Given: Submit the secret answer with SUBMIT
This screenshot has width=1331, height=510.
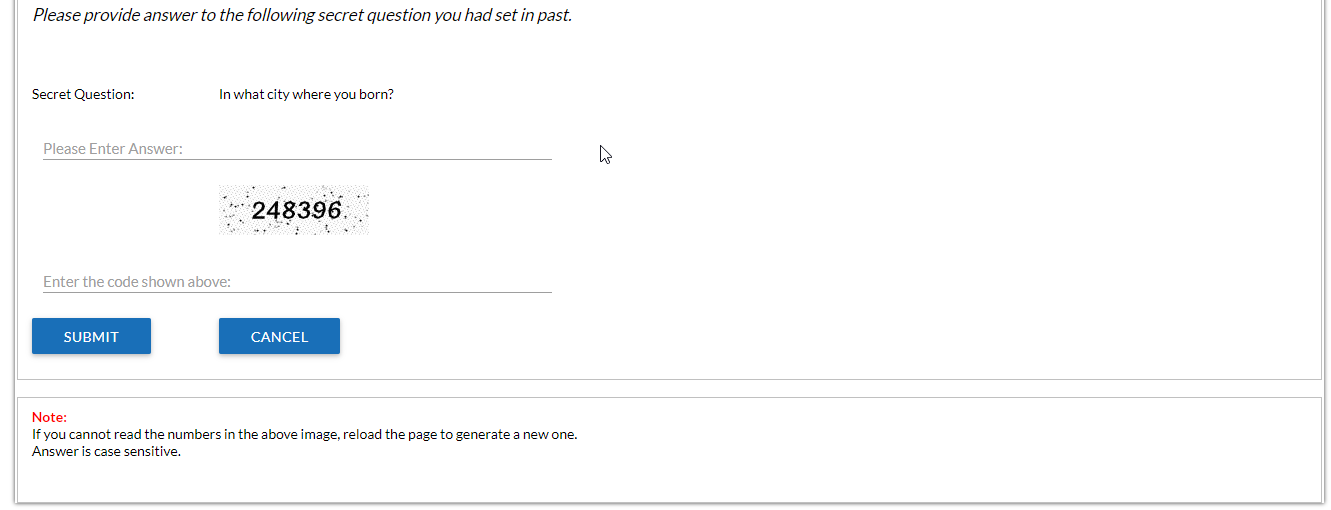Looking at the screenshot, I should pos(91,336).
